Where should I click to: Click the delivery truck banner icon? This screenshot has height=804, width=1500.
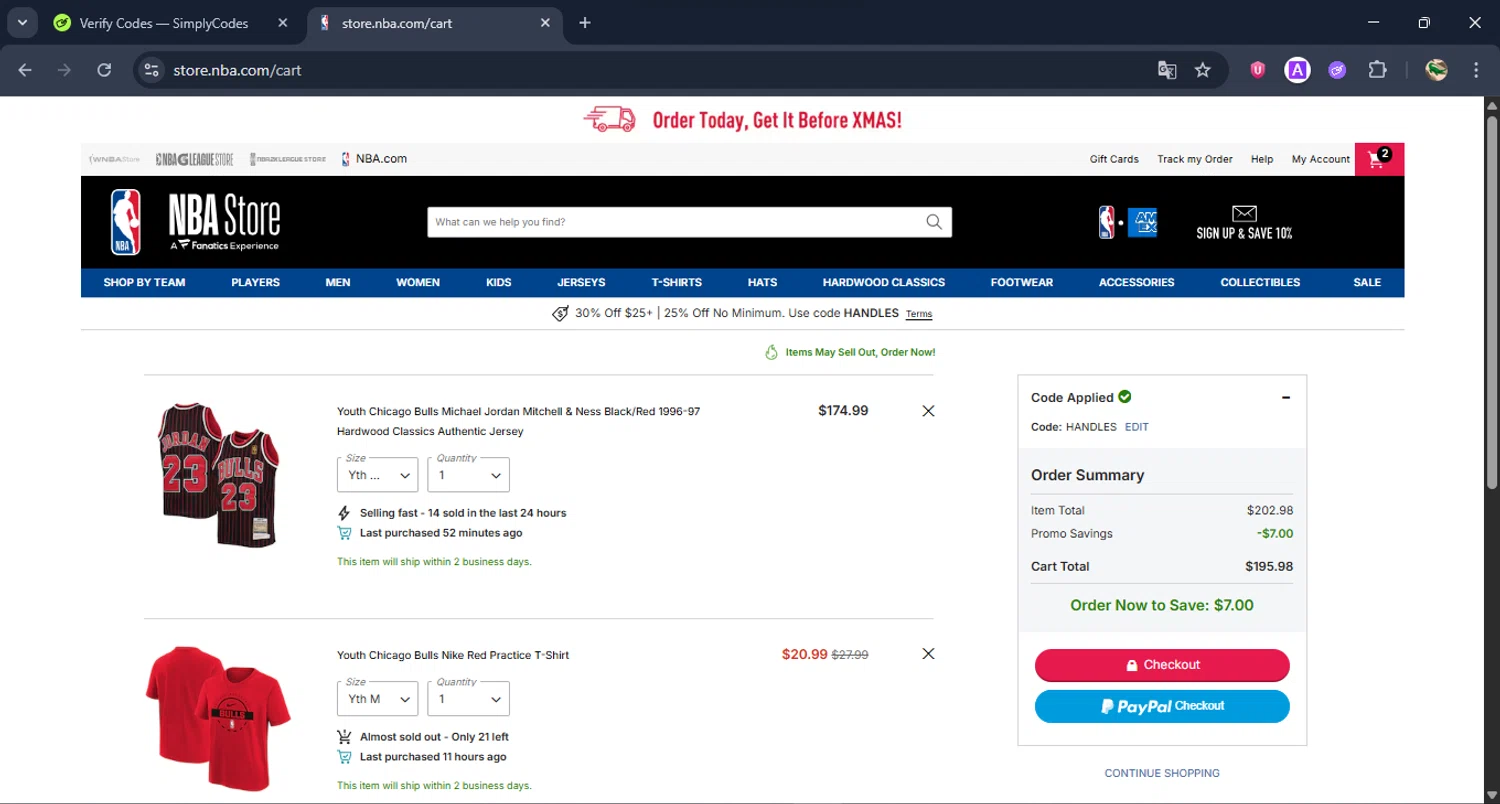point(609,120)
